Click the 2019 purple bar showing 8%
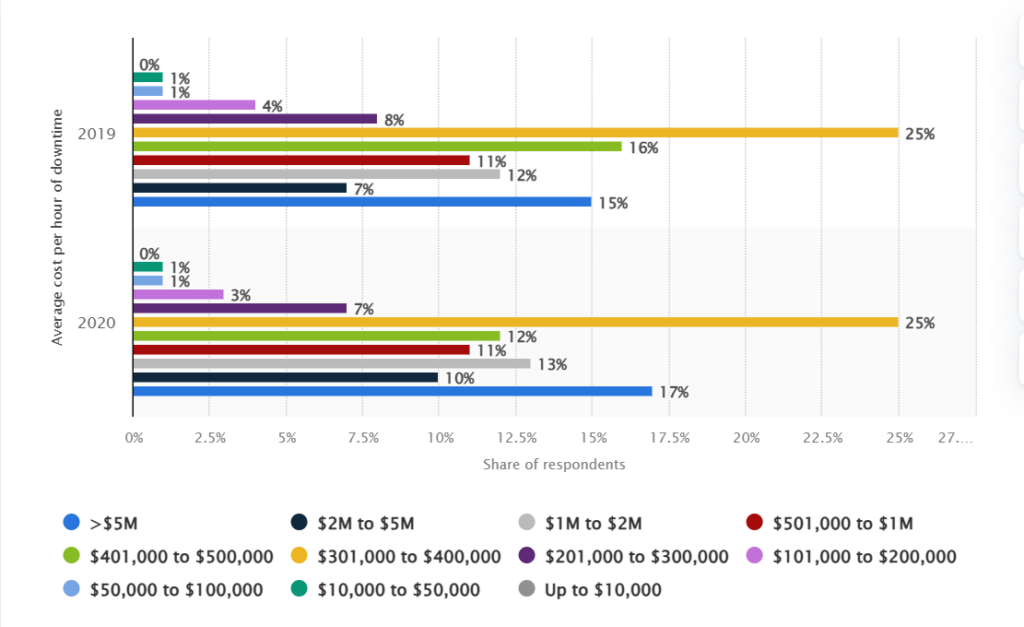Viewport: 1024px width, 627px height. tap(255, 118)
